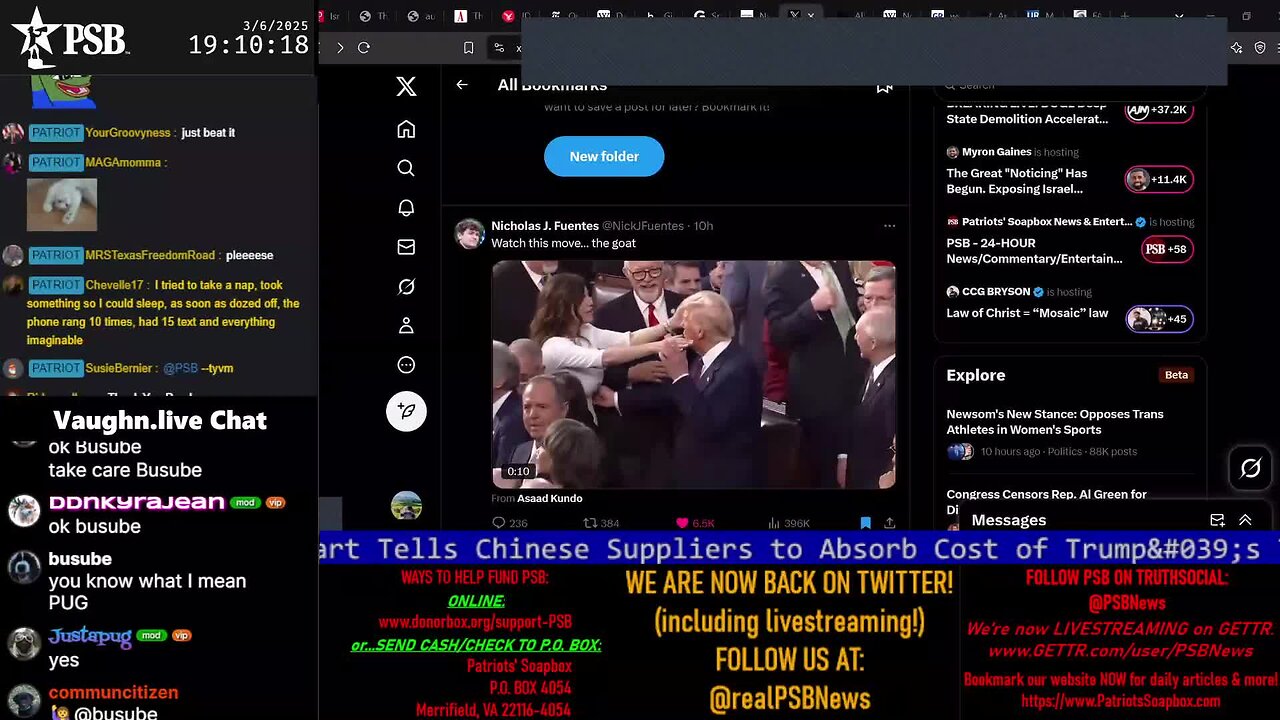Switch to the 'G' Google browser tab
The height and width of the screenshot is (720, 1280).
[x=698, y=15]
